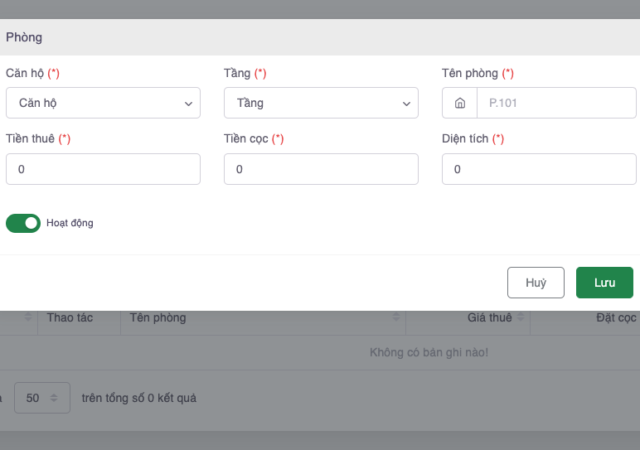Click the Phòng dialog title bar
The width and height of the screenshot is (640, 450).
tap(320, 37)
